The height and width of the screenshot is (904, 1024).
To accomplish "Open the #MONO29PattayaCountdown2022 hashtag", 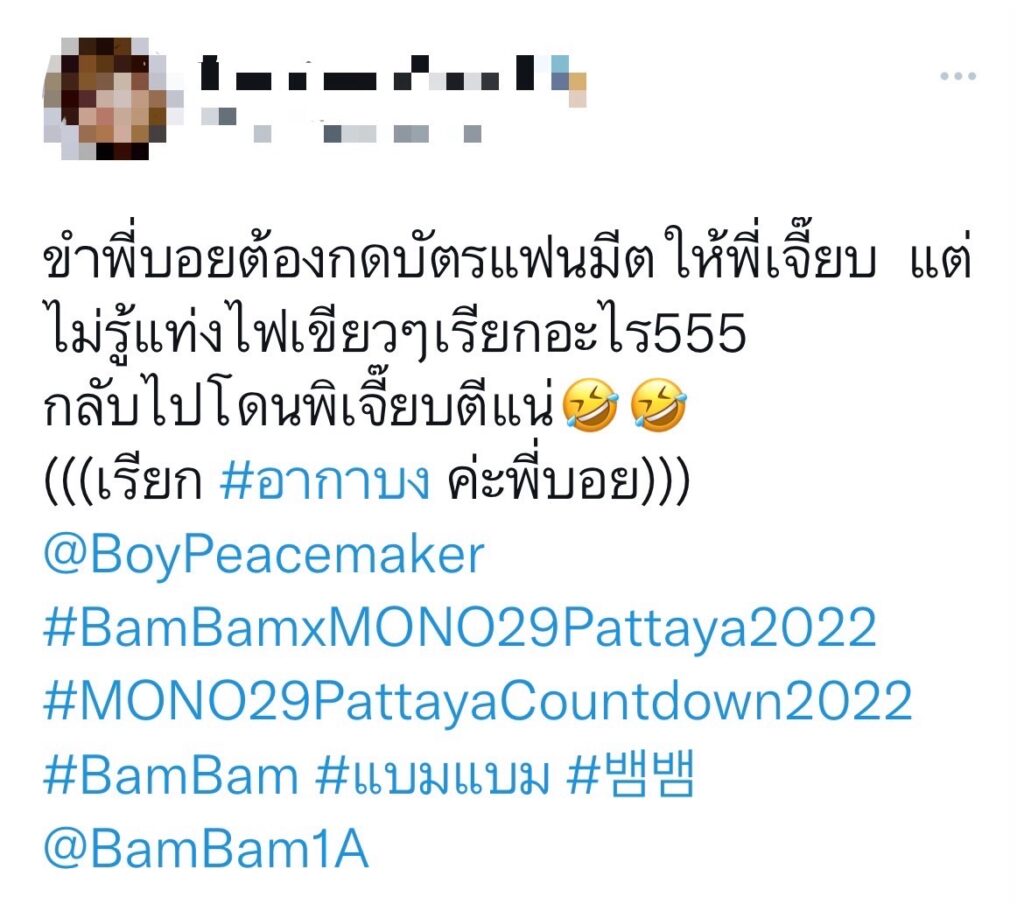I will click(477, 700).
